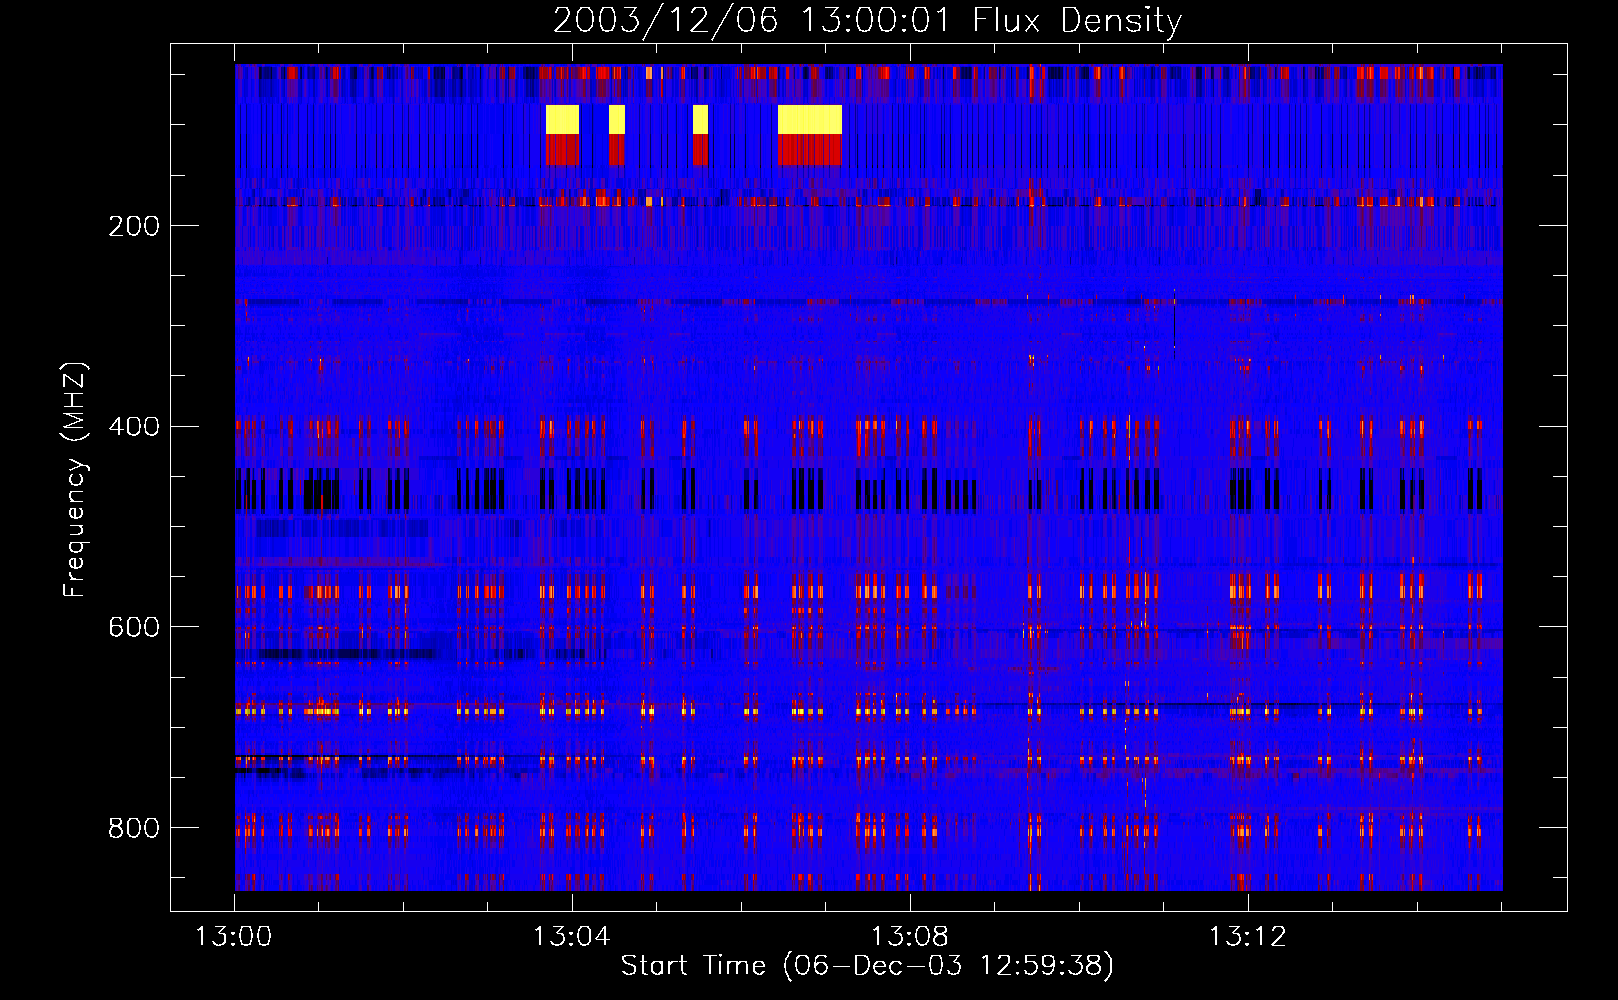Click the 400 frequency tick label
Viewport: 1618px width, 1000px height.
(x=134, y=427)
